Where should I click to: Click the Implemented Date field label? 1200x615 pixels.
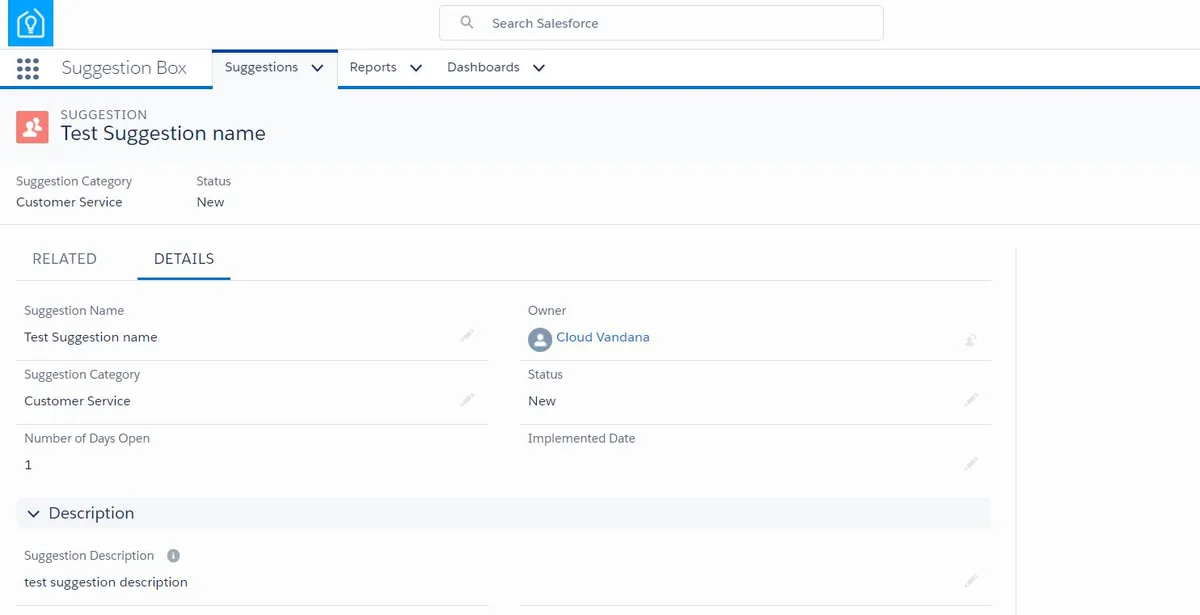click(x=581, y=438)
